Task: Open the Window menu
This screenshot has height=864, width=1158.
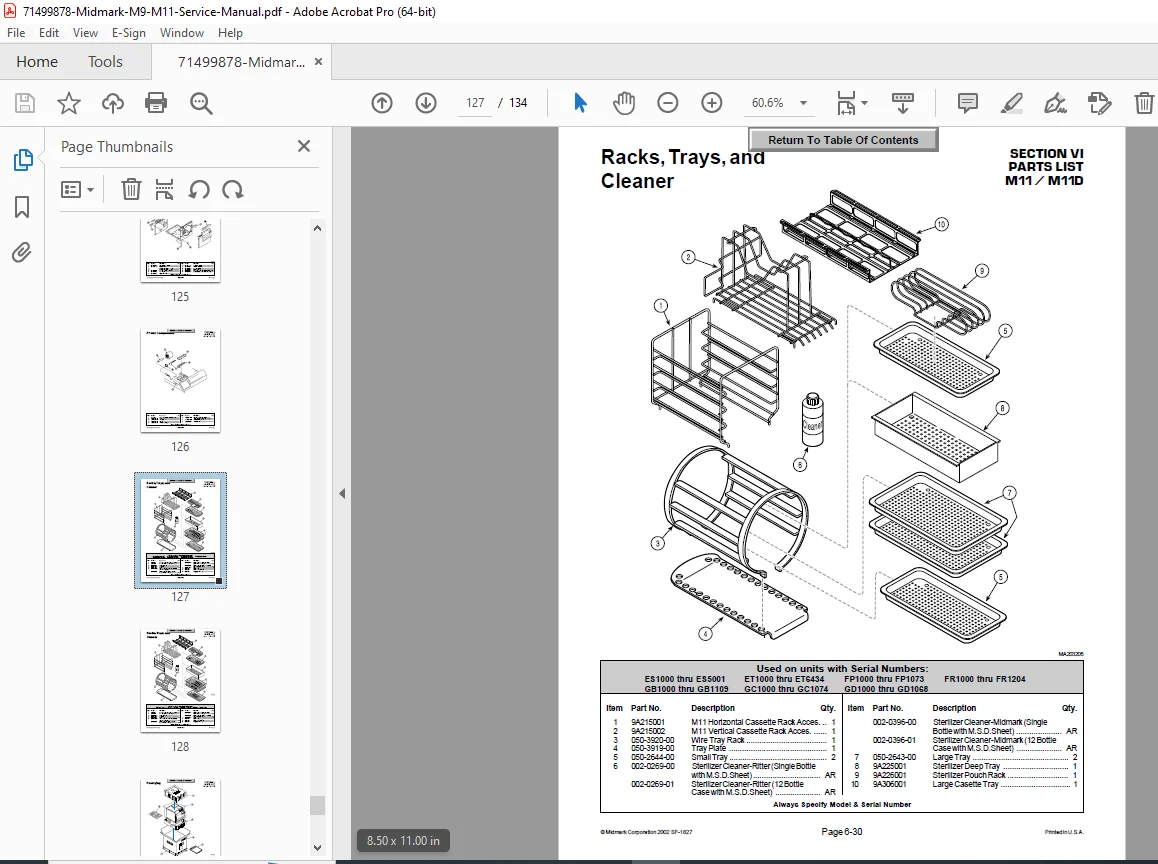Action: point(182,32)
